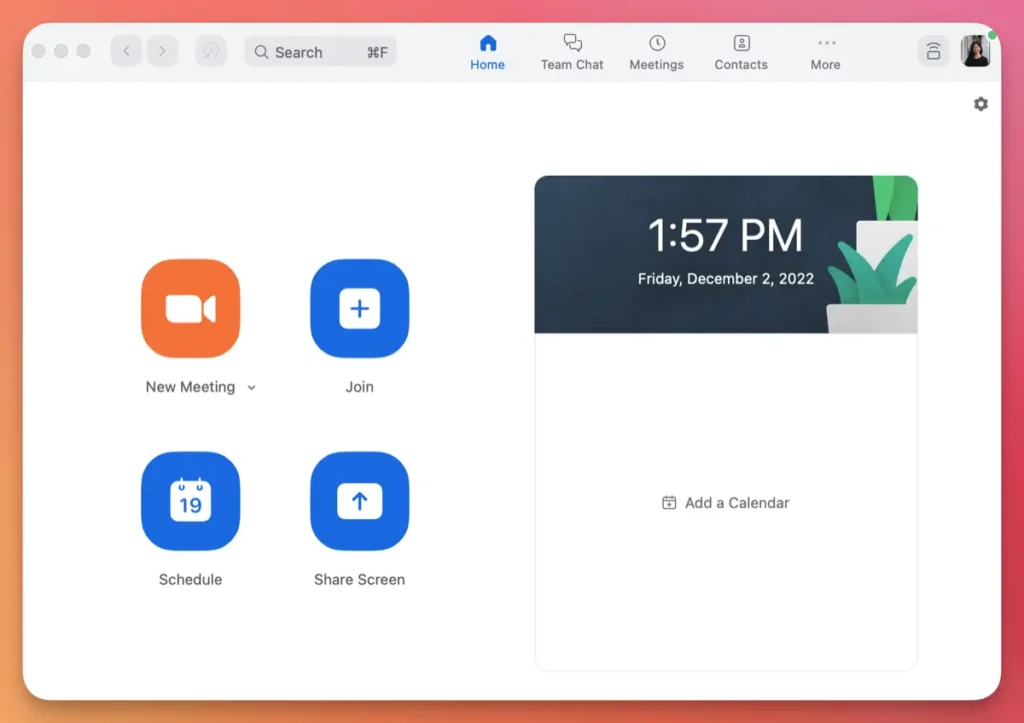Open the New Meeting options chevron
This screenshot has width=1024, height=723.
tap(250, 387)
